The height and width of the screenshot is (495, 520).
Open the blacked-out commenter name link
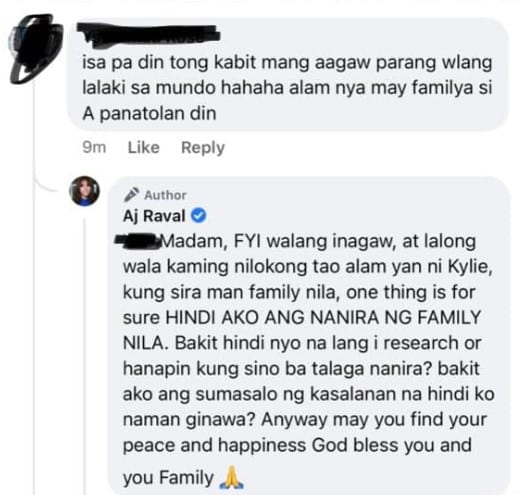(x=148, y=34)
